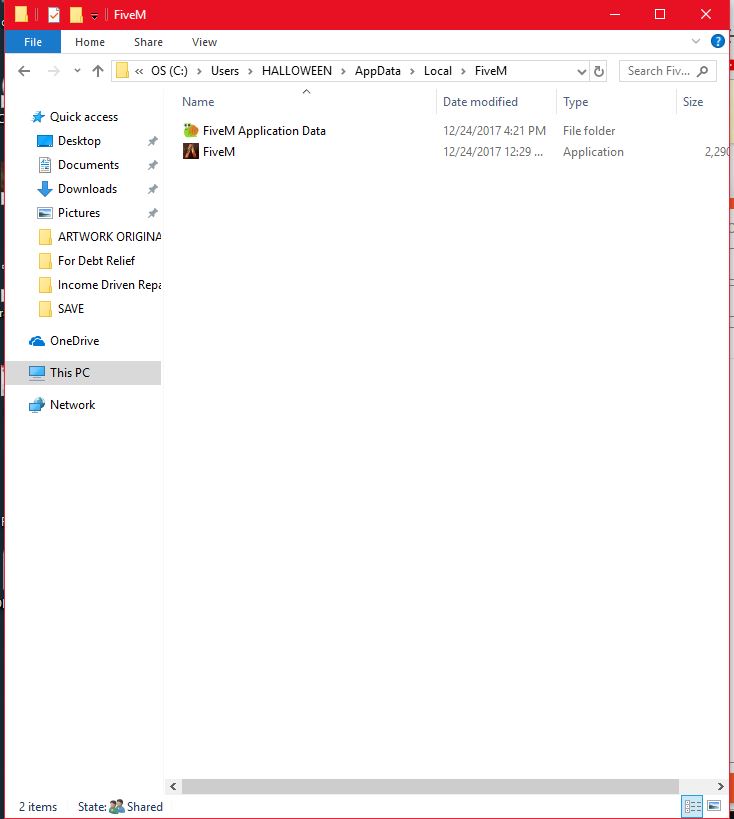
Task: Sort by Date modified column header
Action: [x=480, y=102]
